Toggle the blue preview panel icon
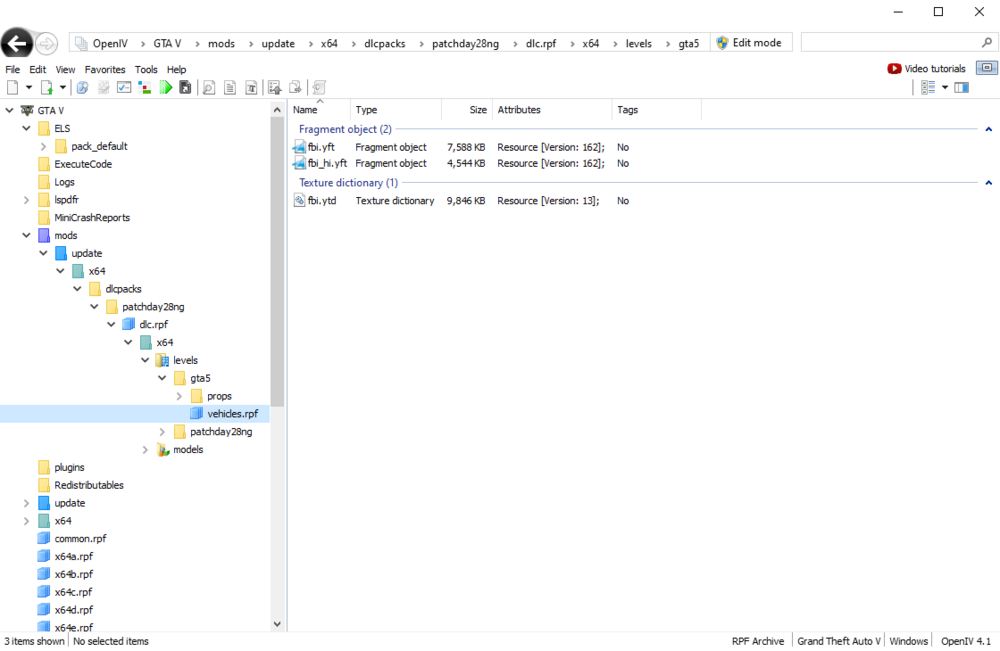 [961, 87]
